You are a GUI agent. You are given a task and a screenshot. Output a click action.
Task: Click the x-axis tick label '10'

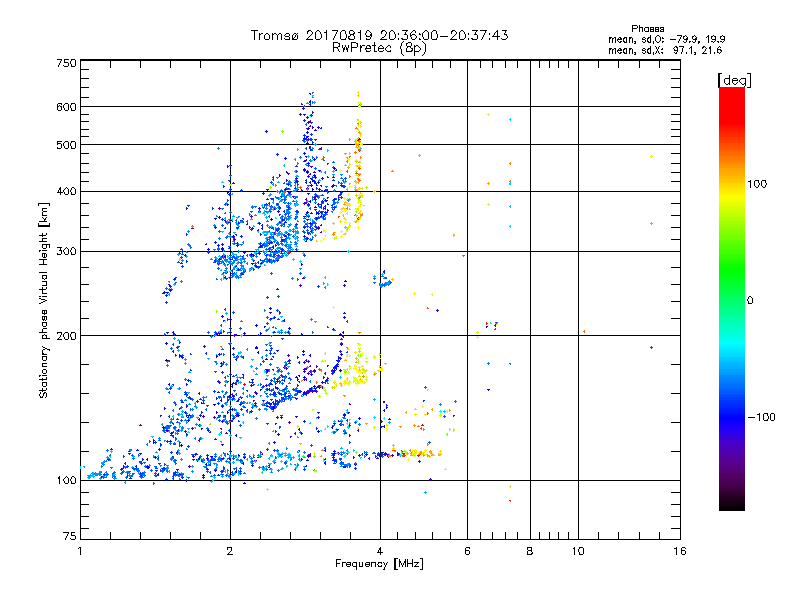[578, 551]
